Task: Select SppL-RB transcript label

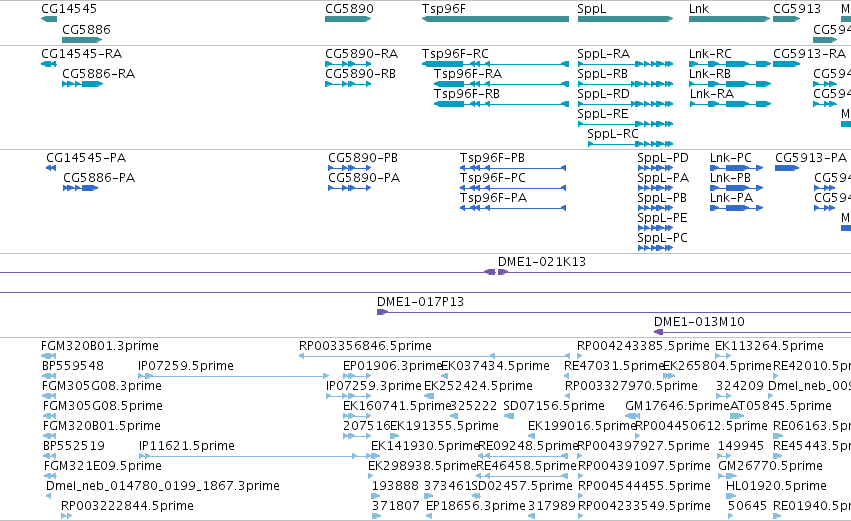Action: point(602,74)
